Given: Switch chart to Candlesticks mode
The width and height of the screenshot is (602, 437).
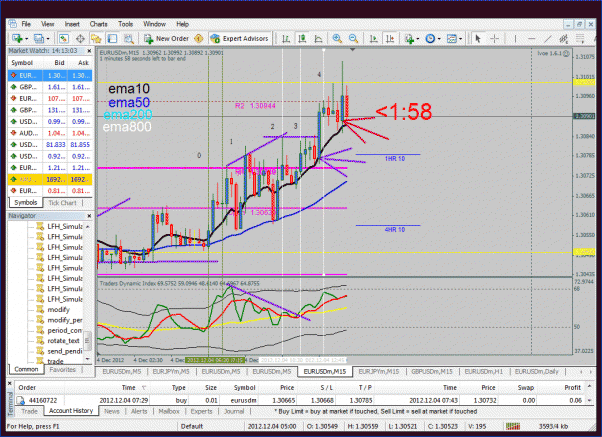Looking at the screenshot, I should [302, 38].
